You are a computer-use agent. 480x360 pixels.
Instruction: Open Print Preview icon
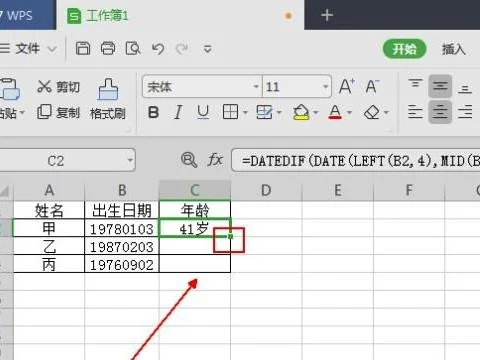(x=133, y=49)
